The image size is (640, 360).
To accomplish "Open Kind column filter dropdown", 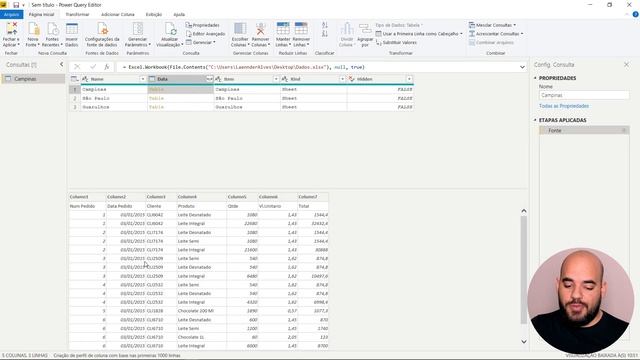I will [342, 79].
